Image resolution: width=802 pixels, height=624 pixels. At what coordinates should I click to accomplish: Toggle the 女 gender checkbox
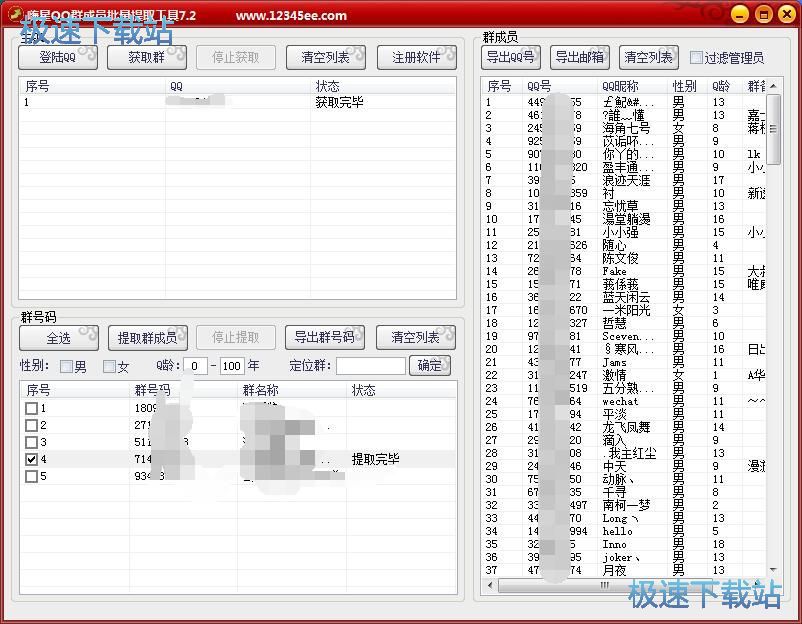(109, 366)
